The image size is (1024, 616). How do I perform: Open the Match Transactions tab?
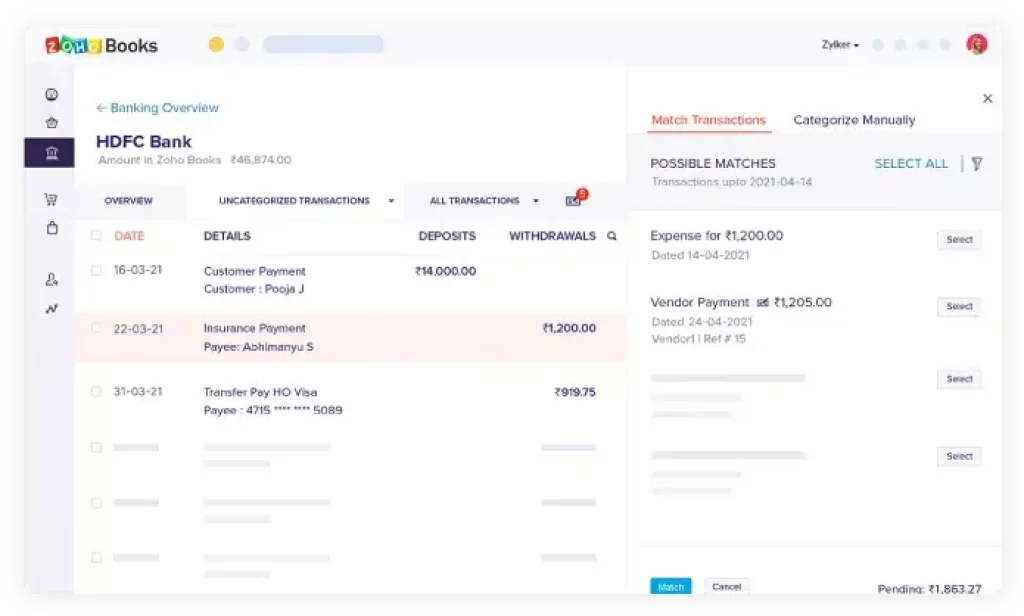(709, 120)
